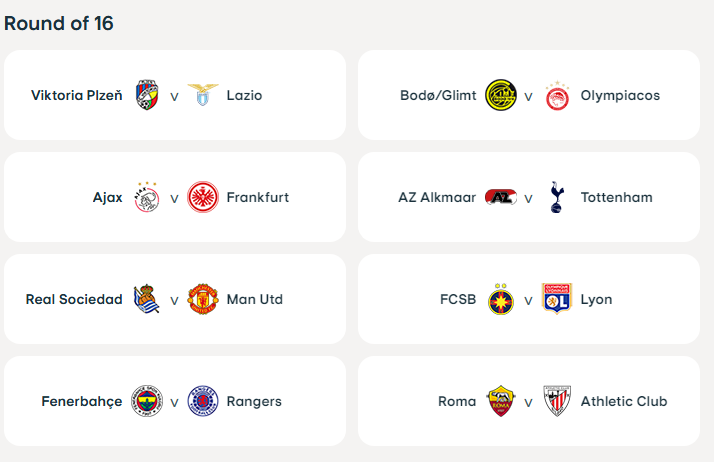Click the Real Sociedad crest
This screenshot has width=714, height=462.
coord(147,299)
